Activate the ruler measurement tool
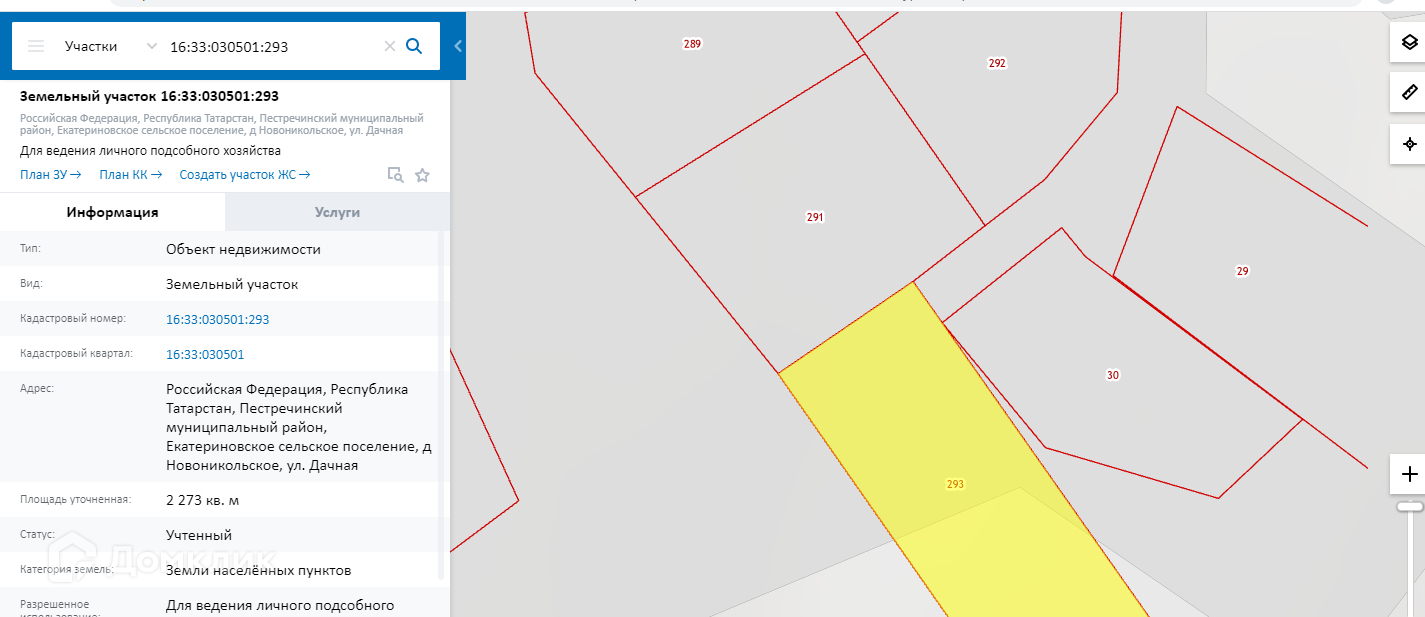The height and width of the screenshot is (617, 1425). pos(1409,93)
